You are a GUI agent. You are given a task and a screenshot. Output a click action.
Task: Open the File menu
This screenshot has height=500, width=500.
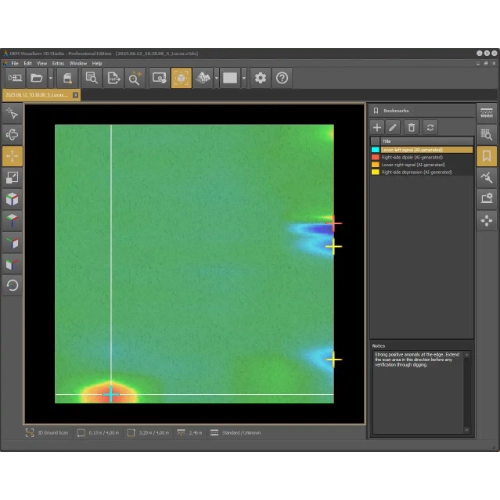(15, 63)
